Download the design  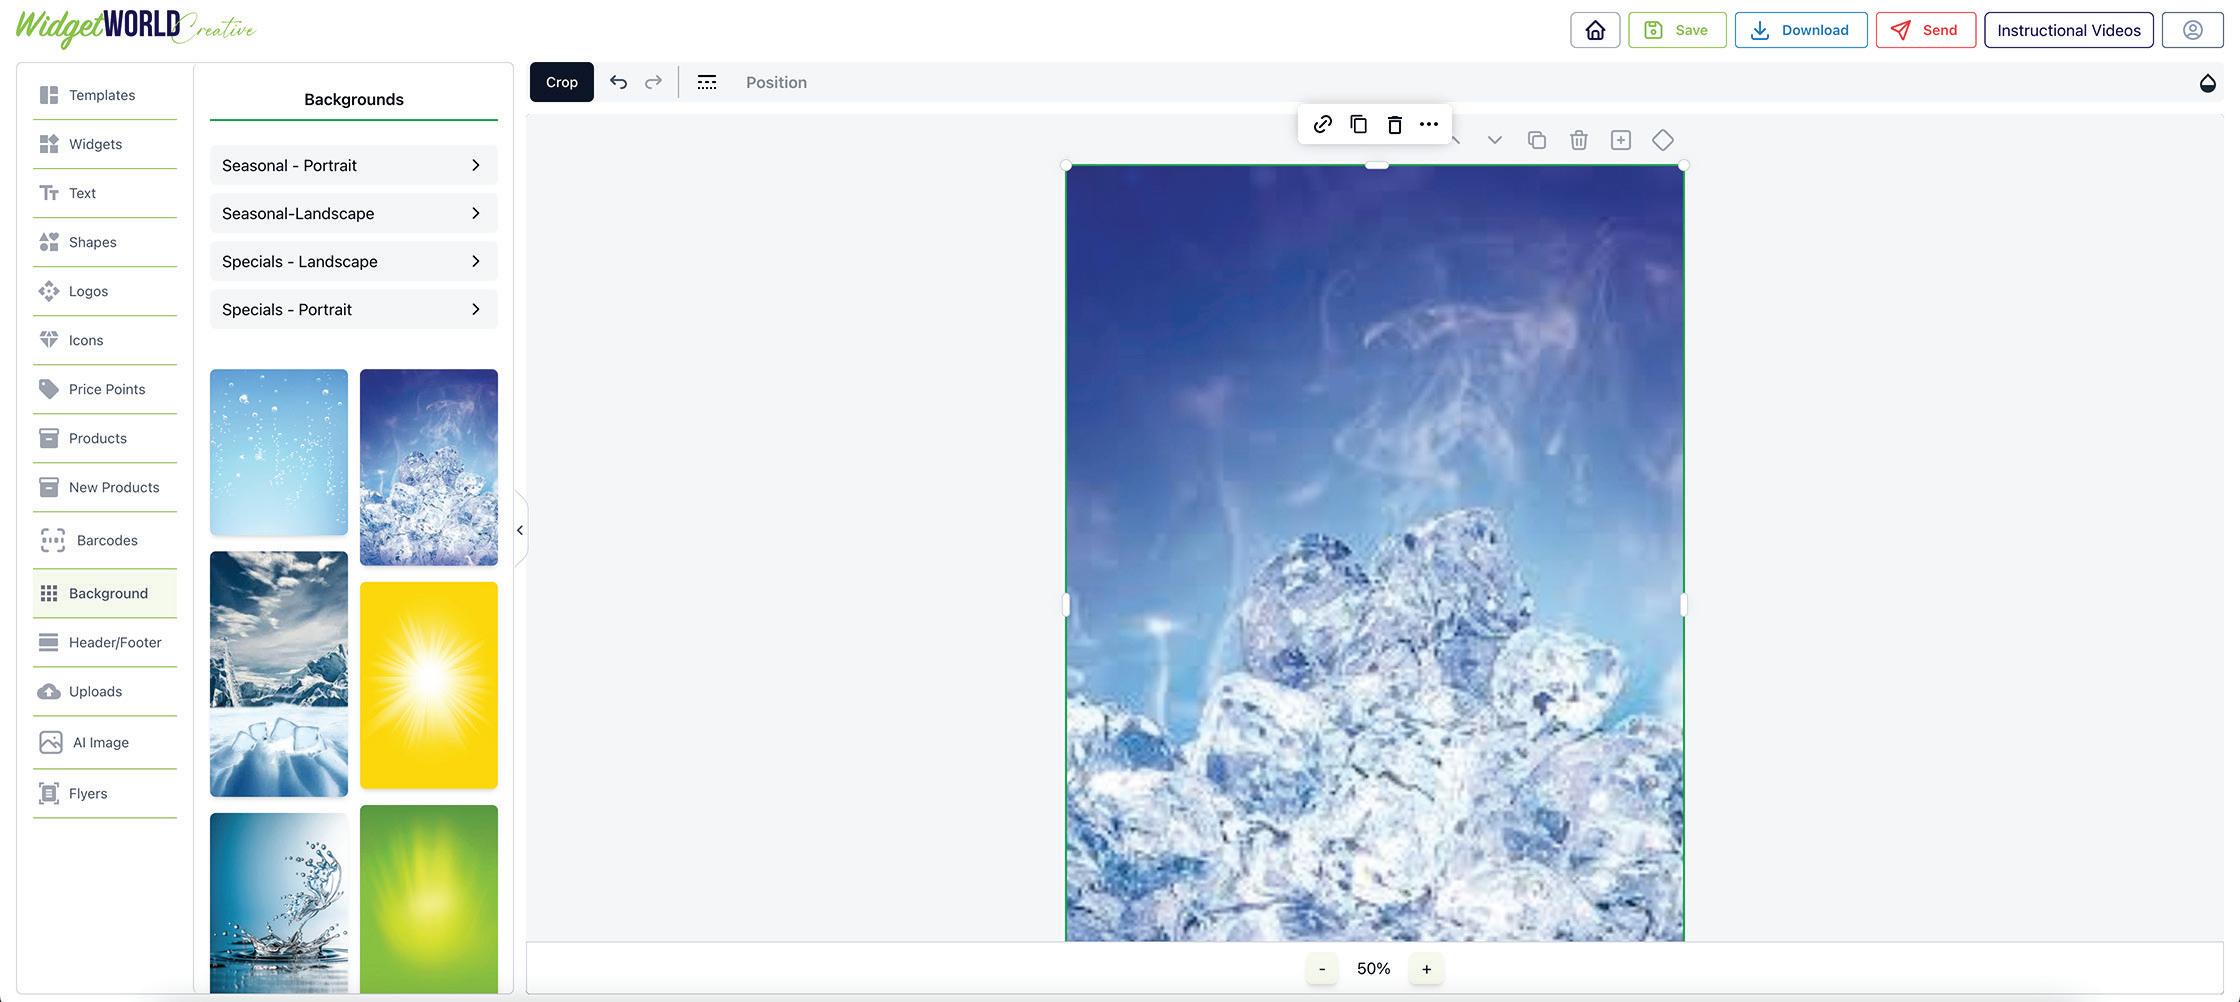pos(1801,30)
